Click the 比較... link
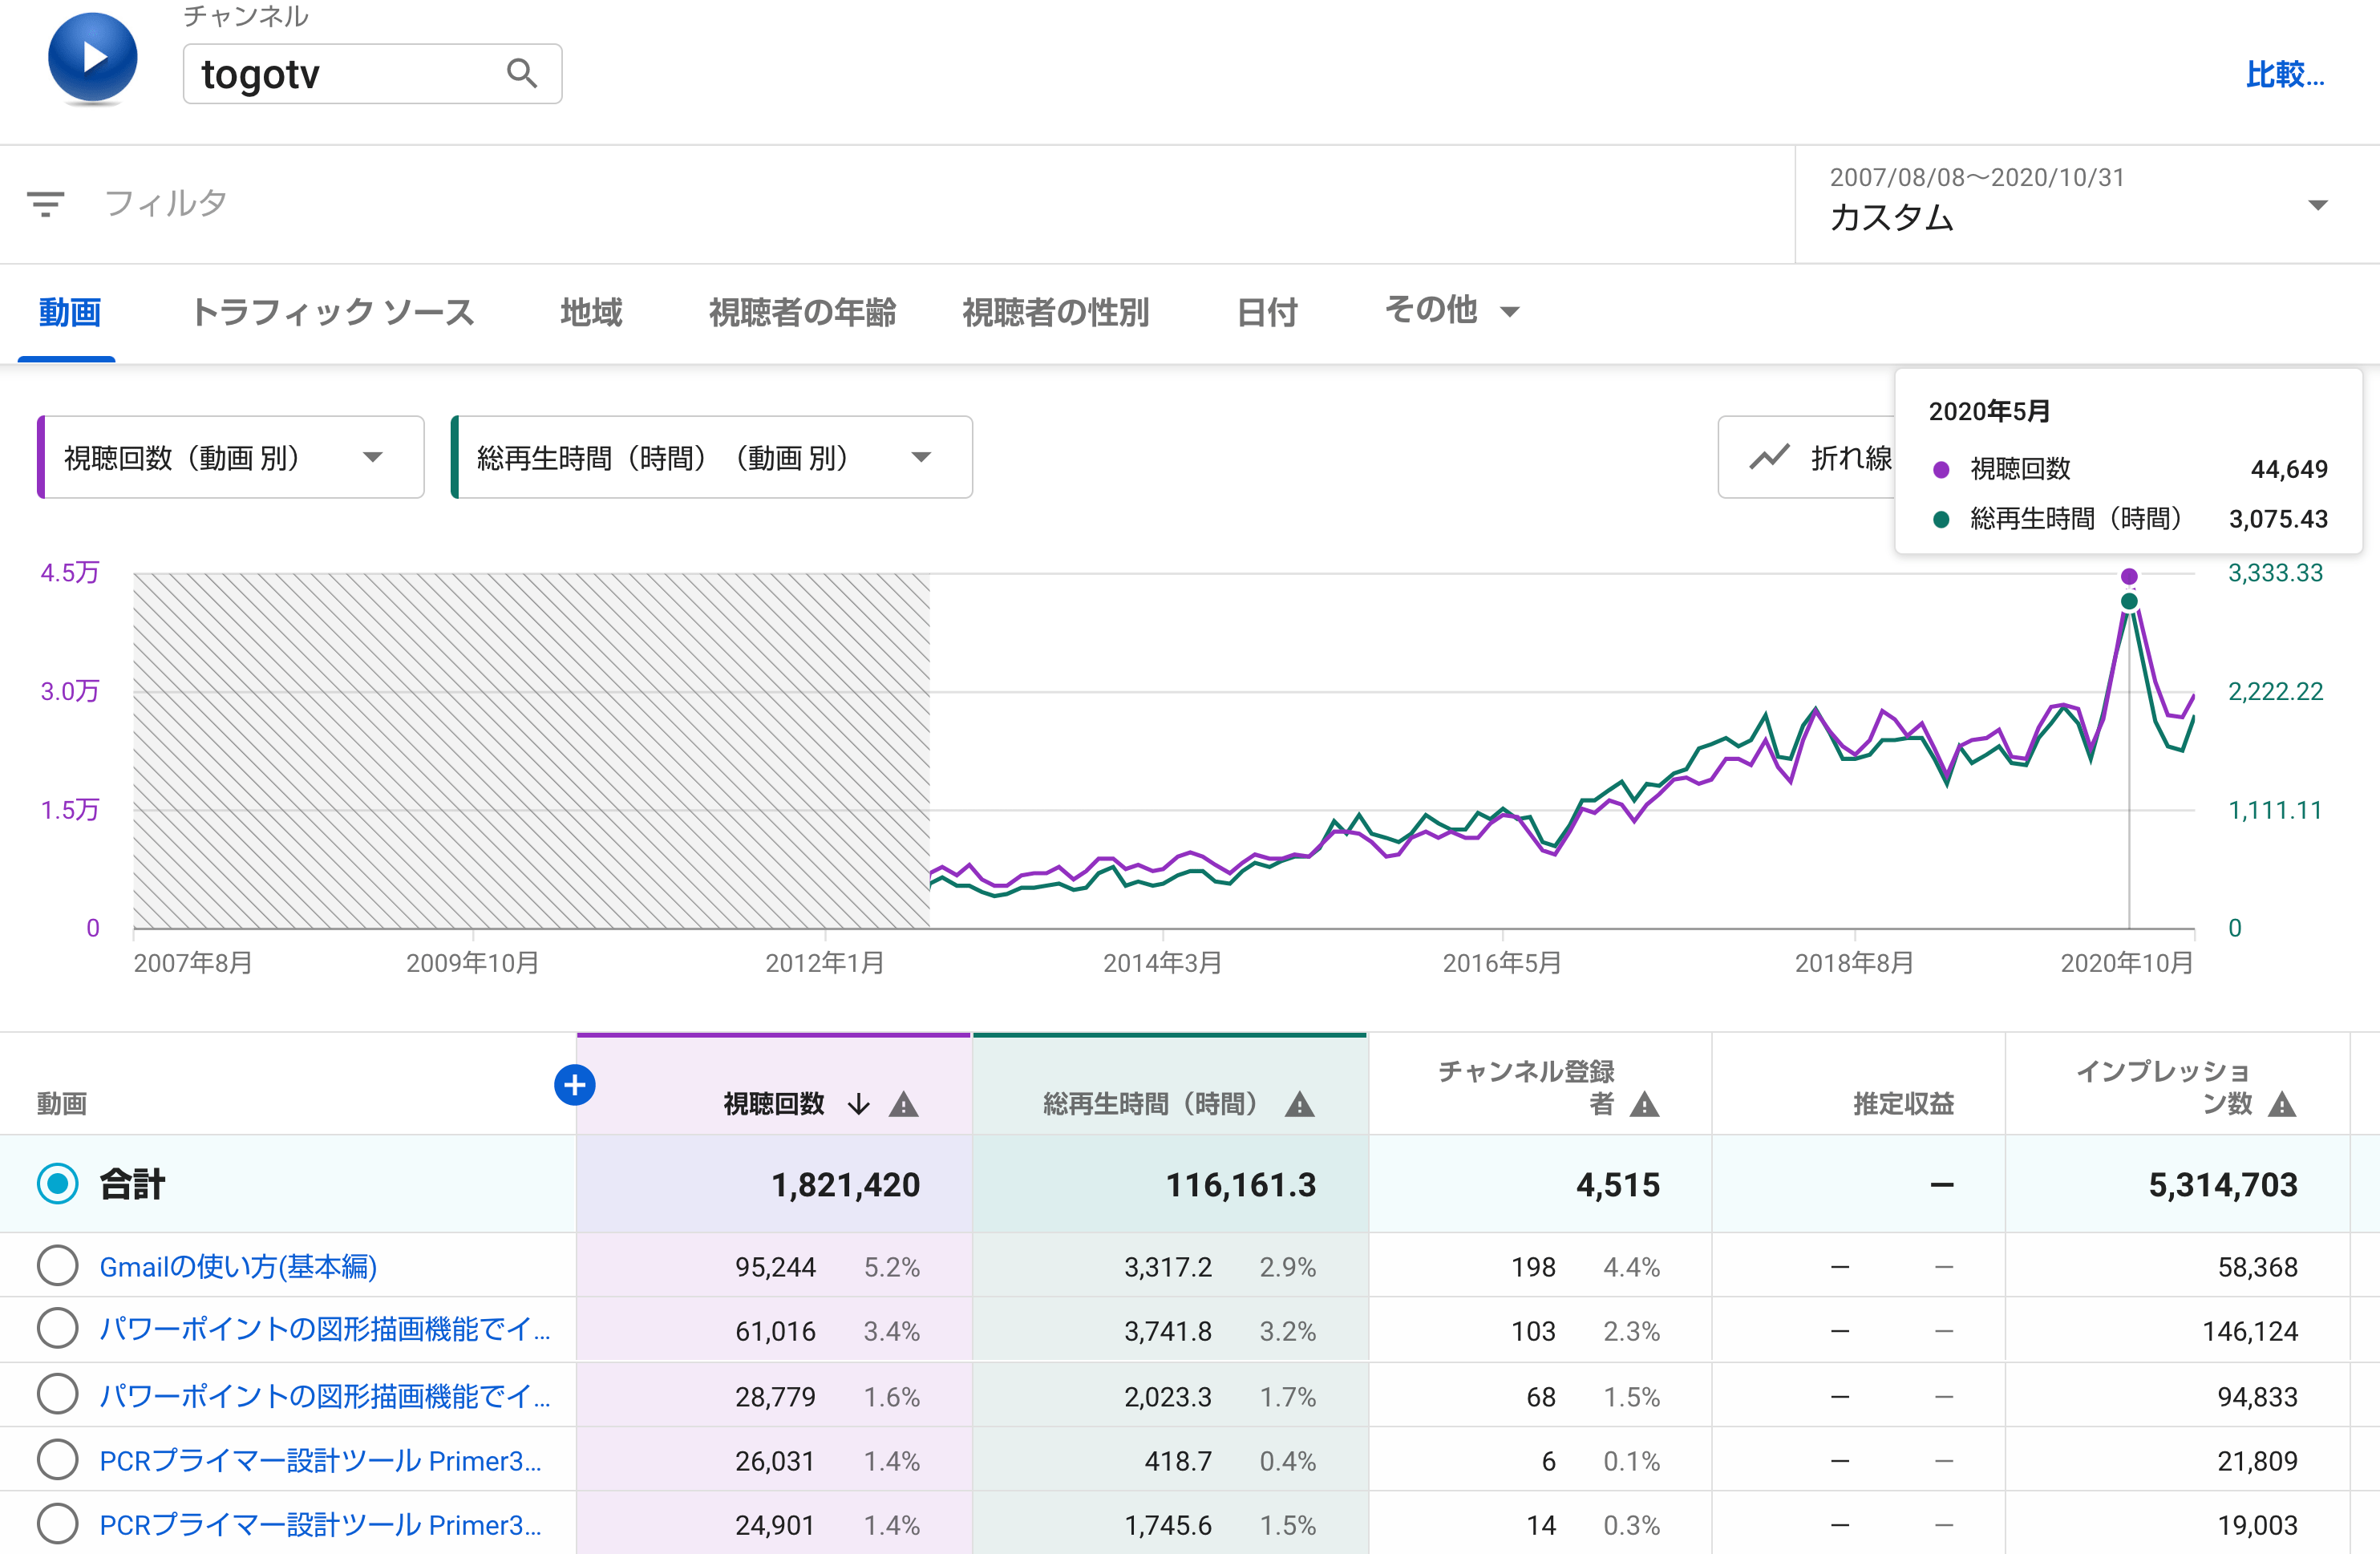 [2284, 74]
